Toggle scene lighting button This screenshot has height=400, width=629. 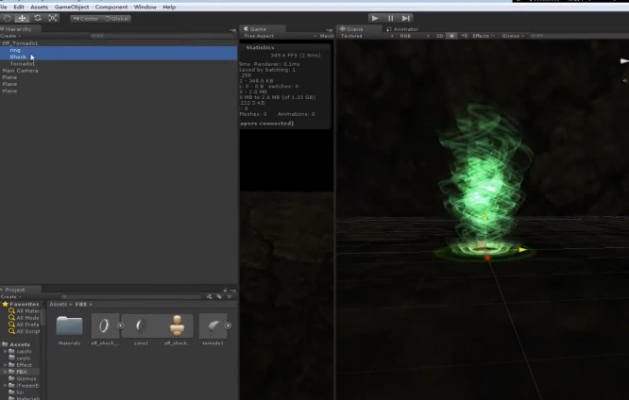(x=452, y=36)
